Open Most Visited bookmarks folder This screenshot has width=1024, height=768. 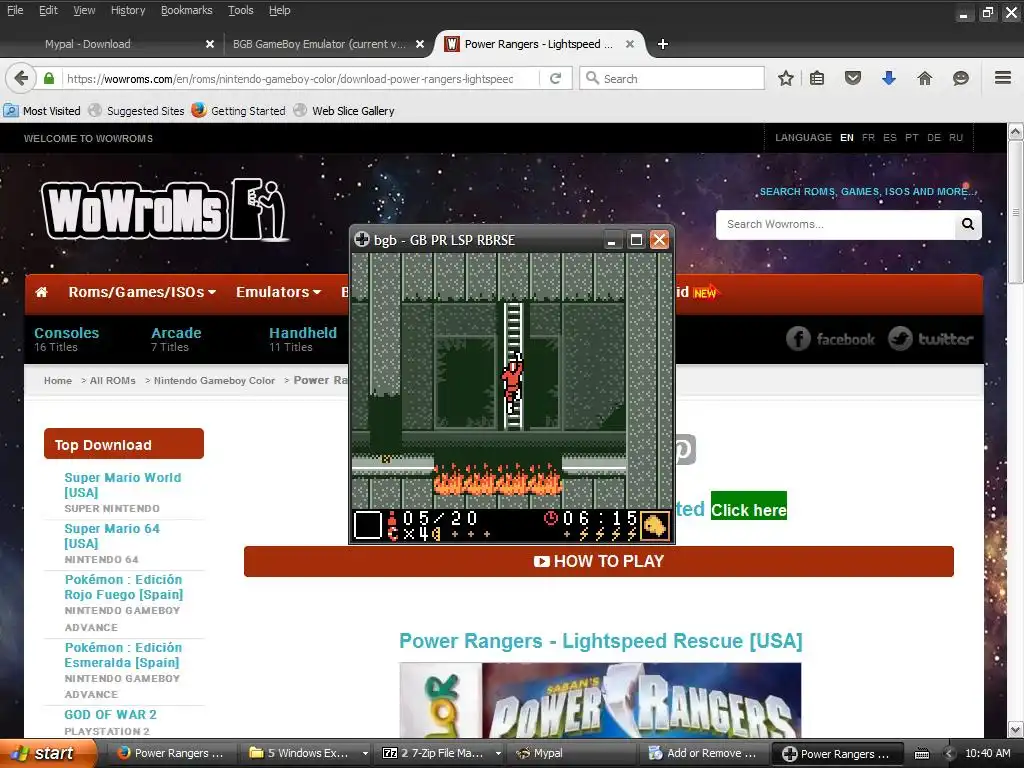pyautogui.click(x=42, y=110)
